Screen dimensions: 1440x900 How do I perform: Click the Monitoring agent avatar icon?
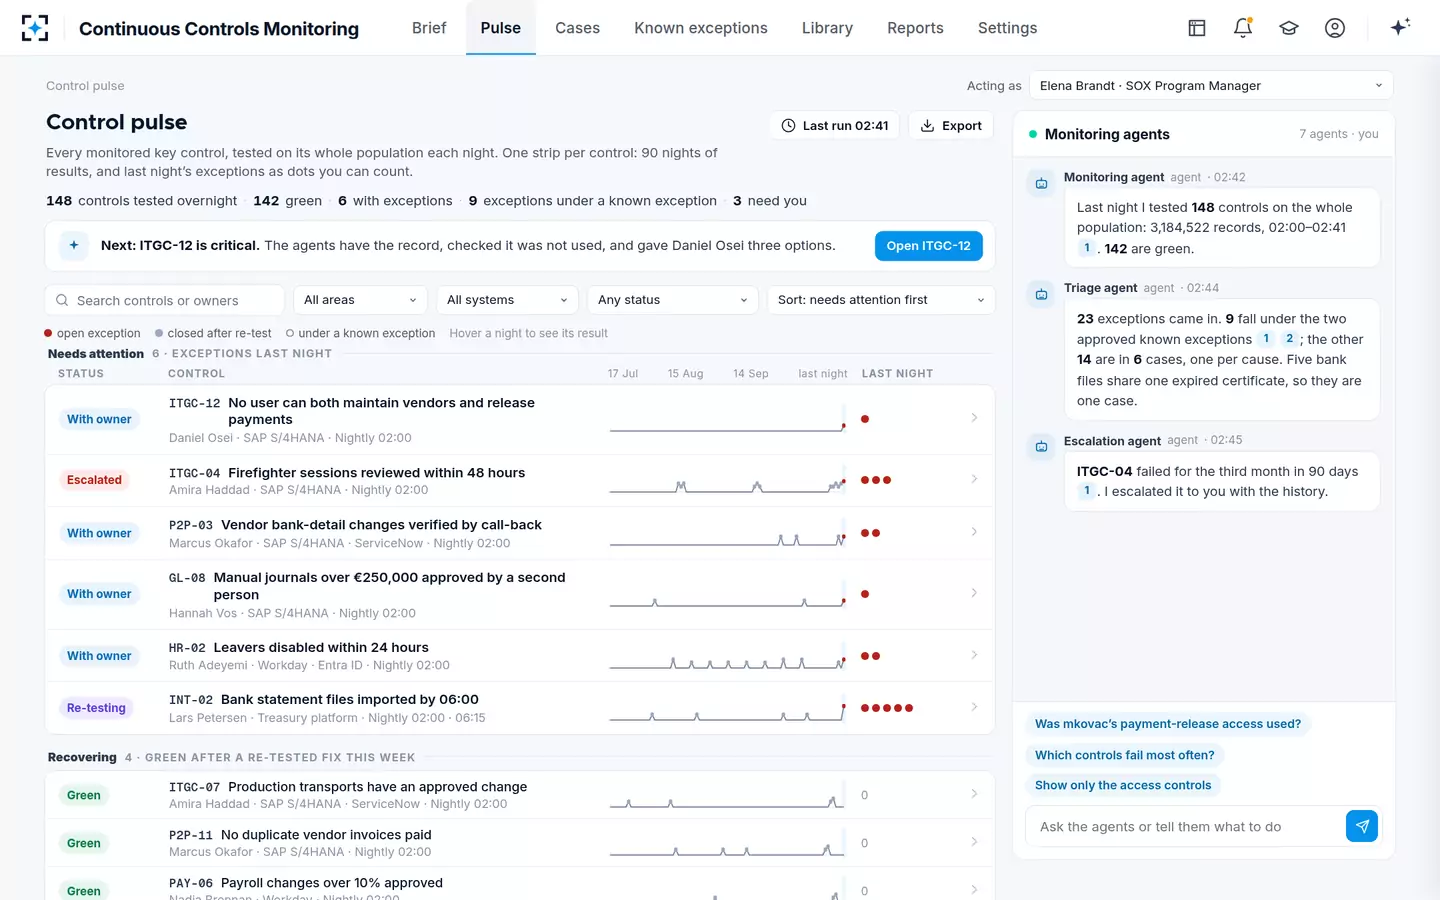click(1041, 184)
